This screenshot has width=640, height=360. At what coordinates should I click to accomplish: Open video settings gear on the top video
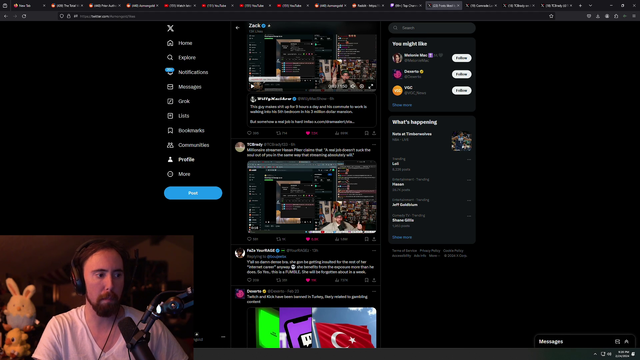click(362, 86)
